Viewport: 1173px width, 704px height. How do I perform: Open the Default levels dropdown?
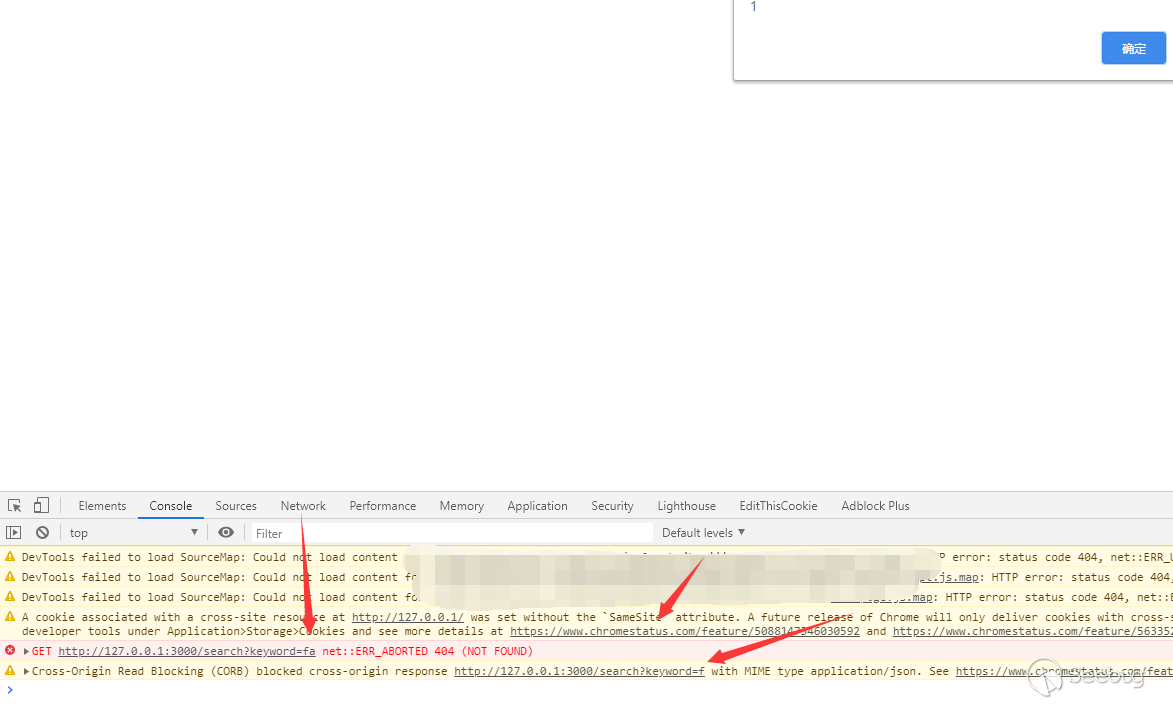(703, 533)
